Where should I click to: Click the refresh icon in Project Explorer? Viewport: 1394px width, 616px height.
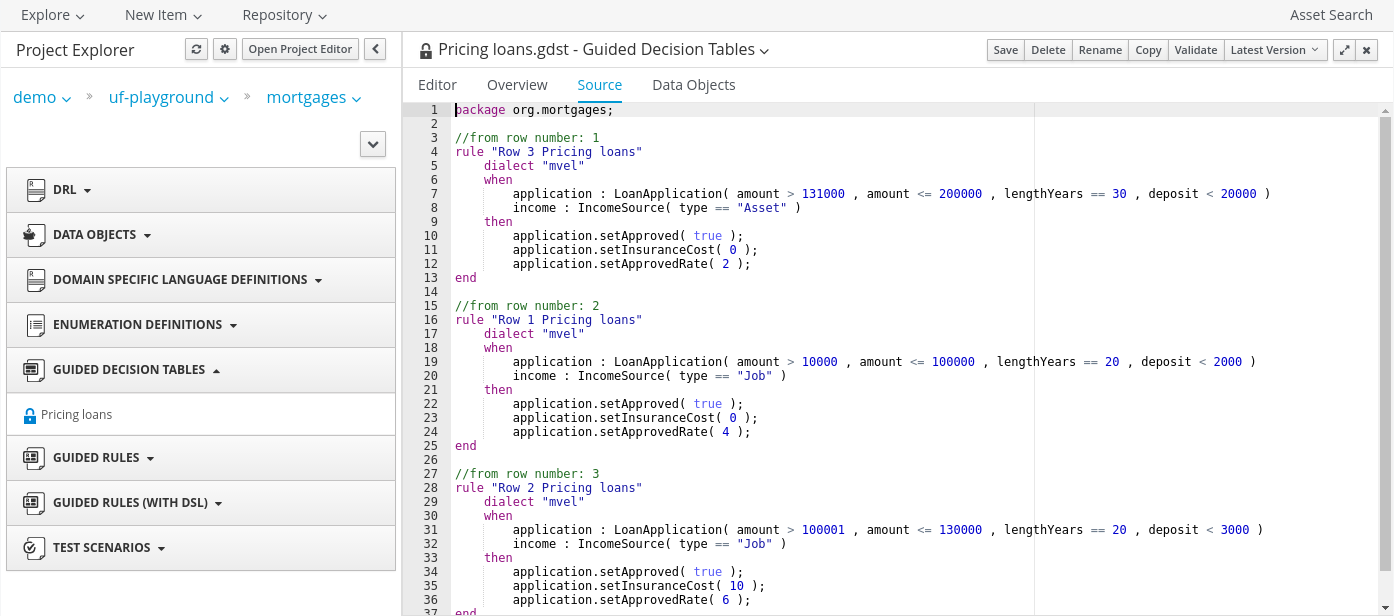196,49
